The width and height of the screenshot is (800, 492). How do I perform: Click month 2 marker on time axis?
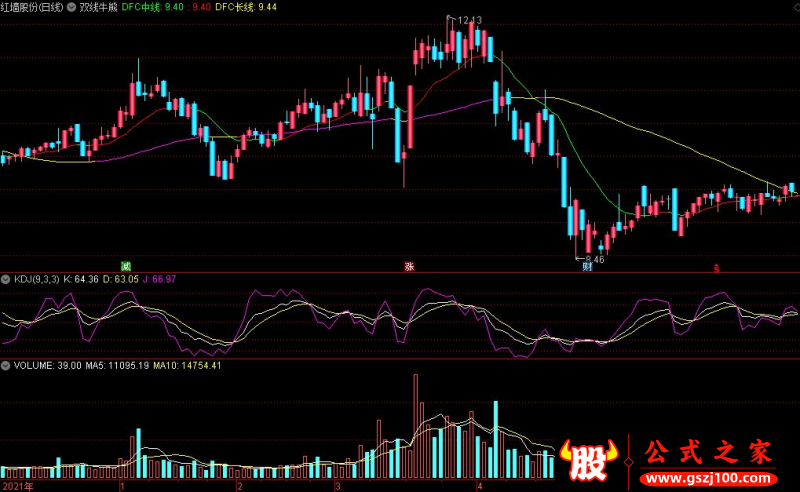coord(240,486)
